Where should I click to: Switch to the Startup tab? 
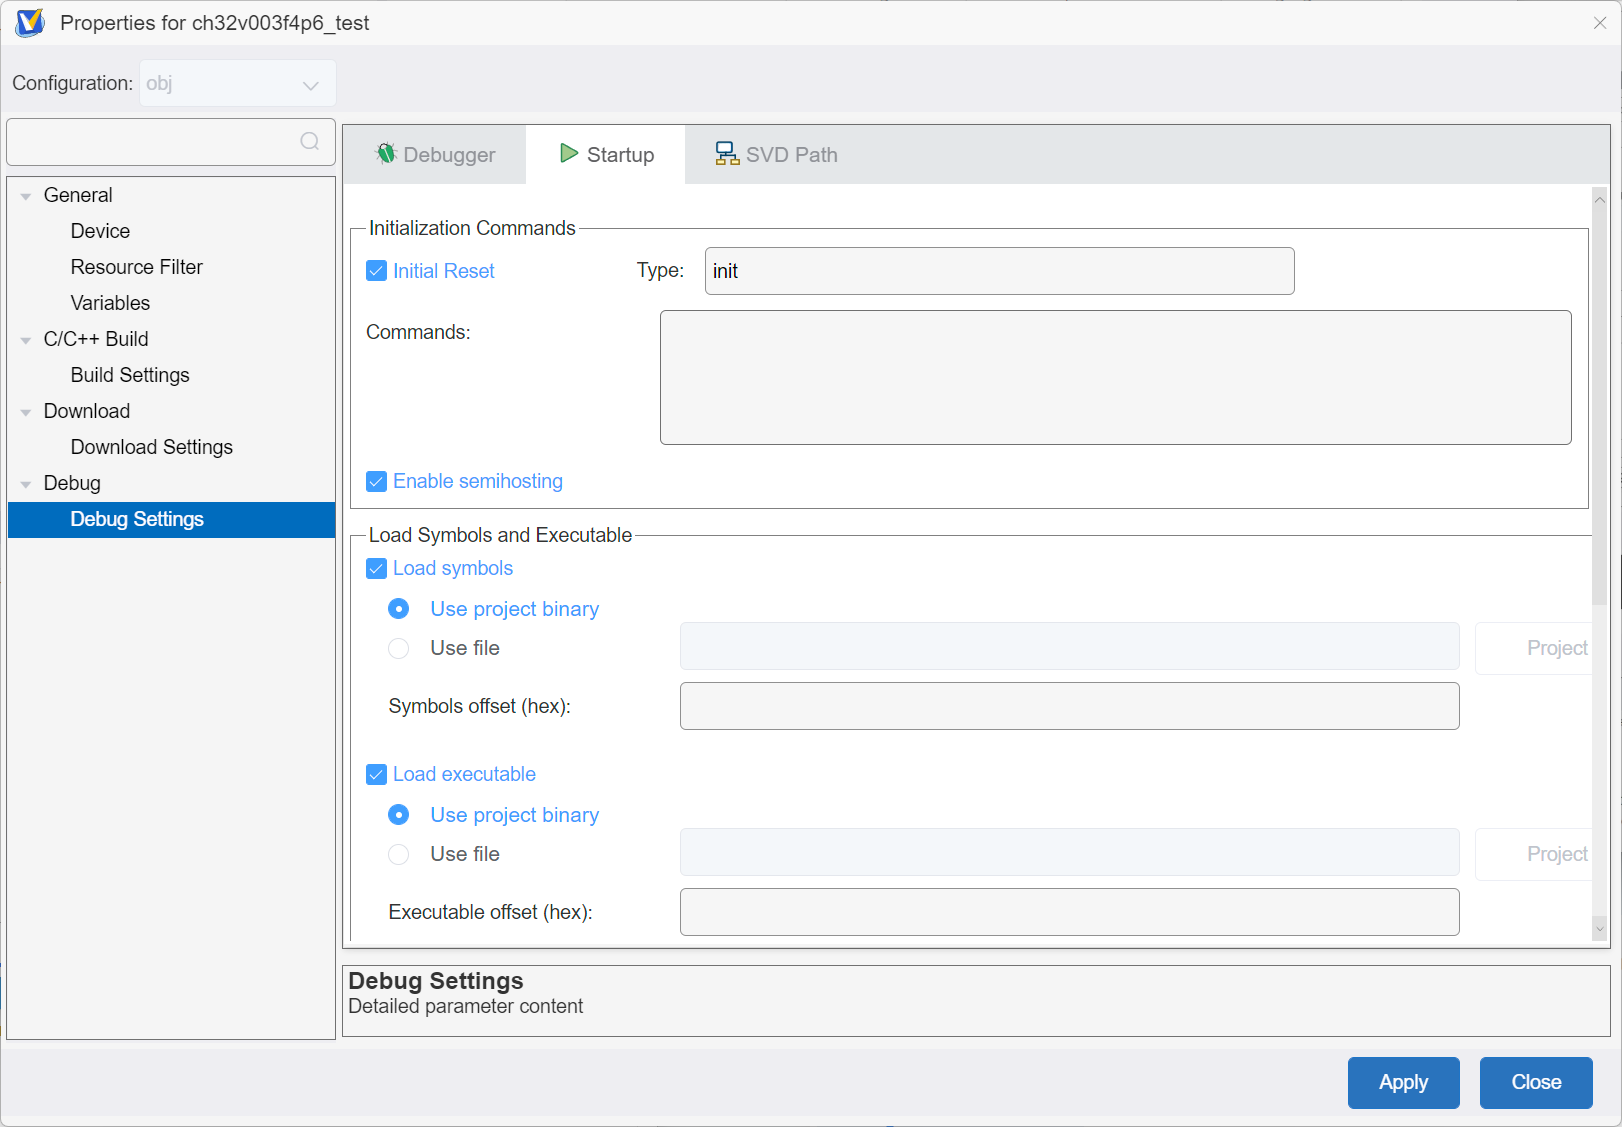(x=606, y=154)
